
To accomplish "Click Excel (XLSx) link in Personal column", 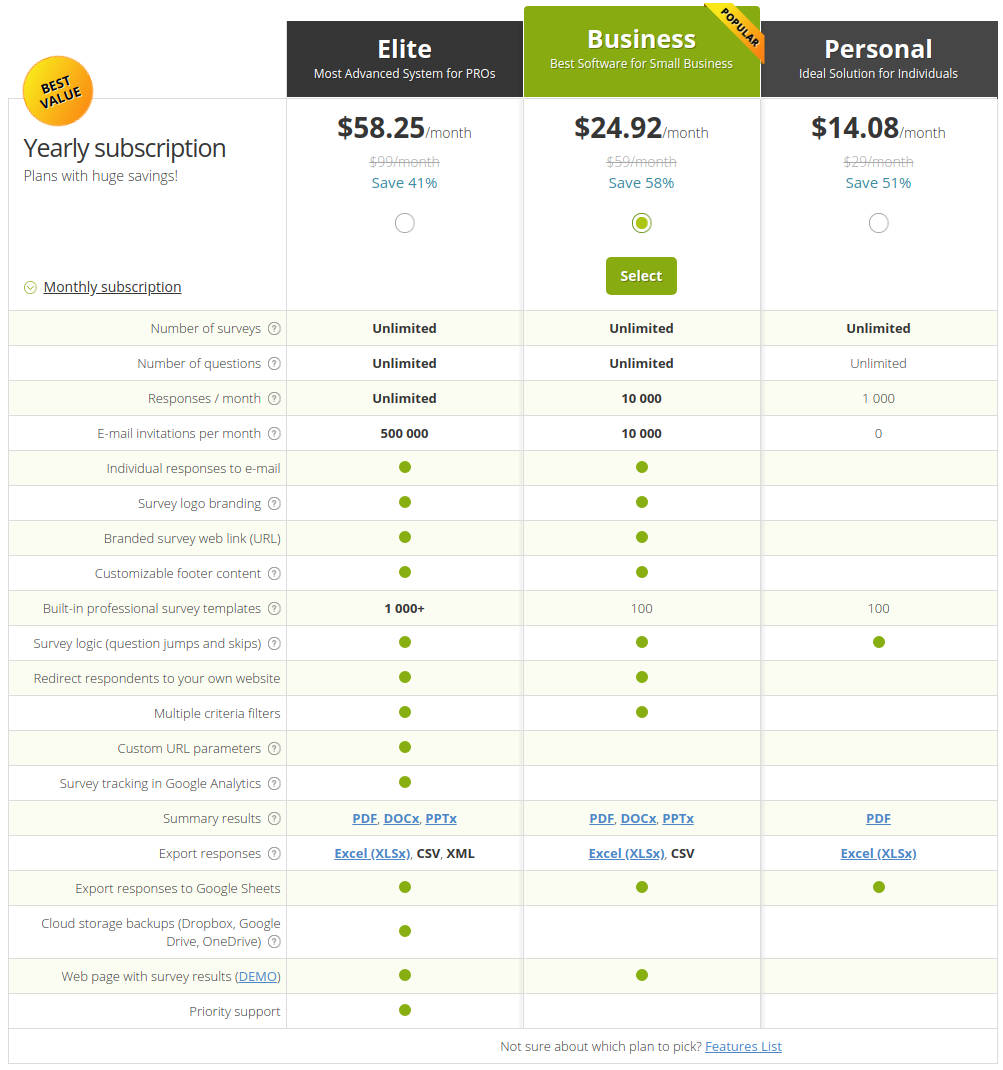I will [x=878, y=853].
